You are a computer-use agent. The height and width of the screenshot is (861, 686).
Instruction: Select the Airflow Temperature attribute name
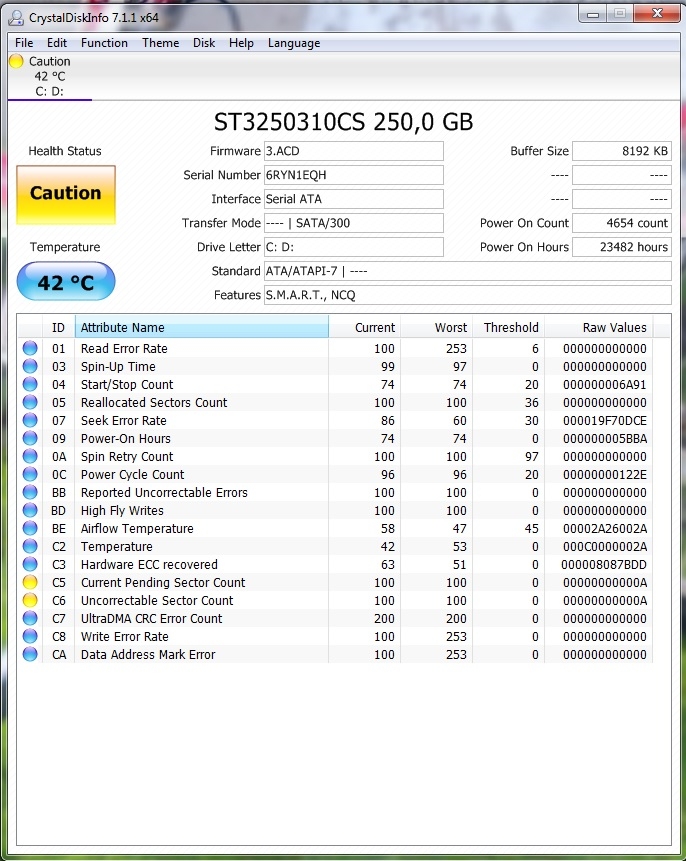(137, 529)
